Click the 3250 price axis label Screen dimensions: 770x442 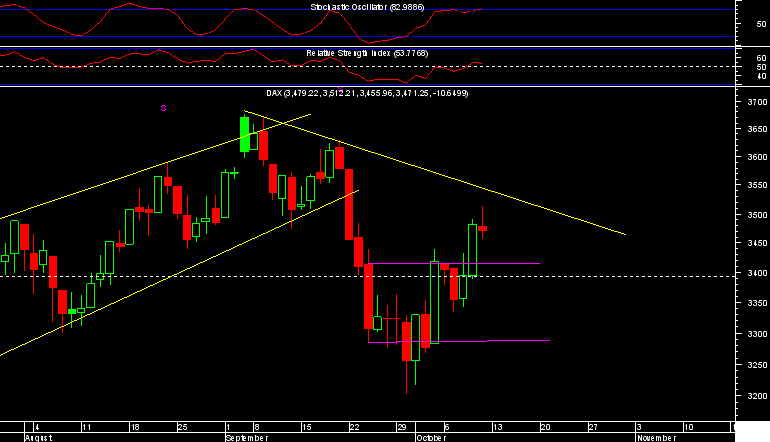757,365
